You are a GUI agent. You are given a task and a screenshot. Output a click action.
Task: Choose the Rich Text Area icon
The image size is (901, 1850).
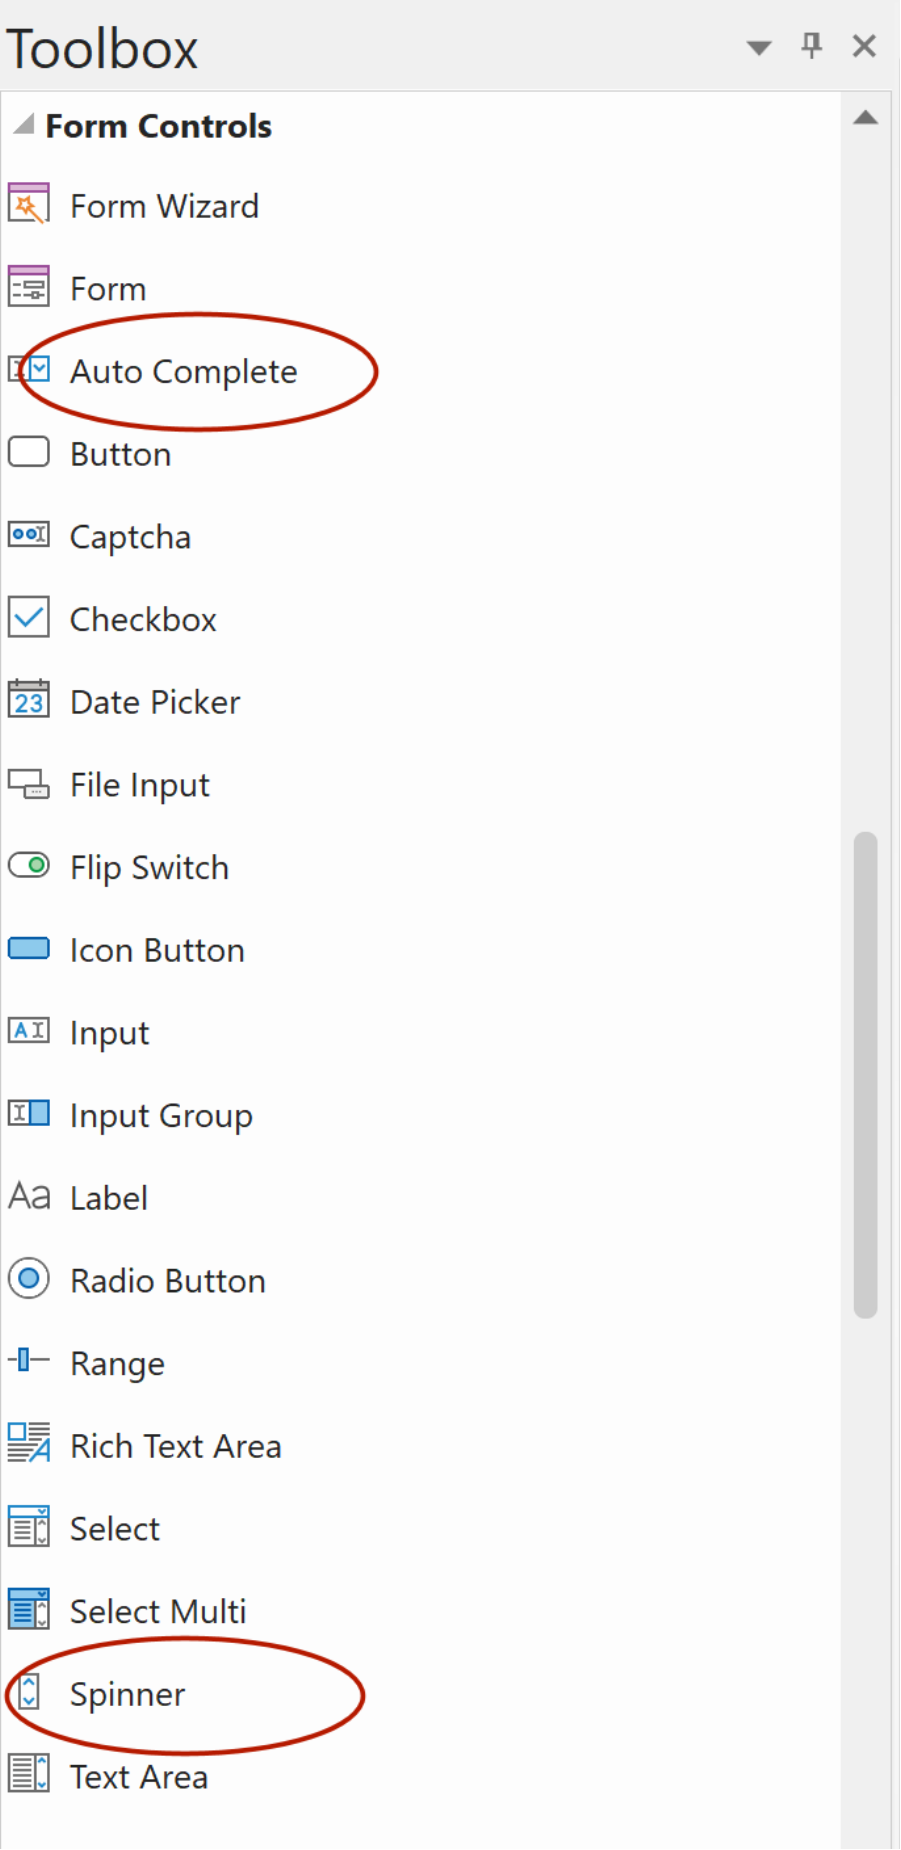pos(28,1444)
